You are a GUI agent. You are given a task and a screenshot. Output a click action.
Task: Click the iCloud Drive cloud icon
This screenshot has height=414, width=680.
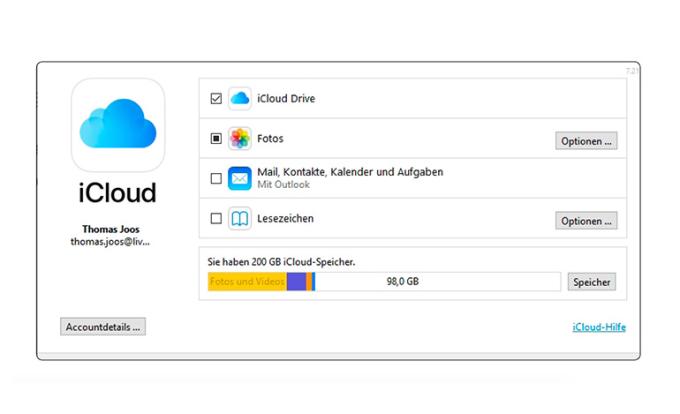click(x=239, y=98)
